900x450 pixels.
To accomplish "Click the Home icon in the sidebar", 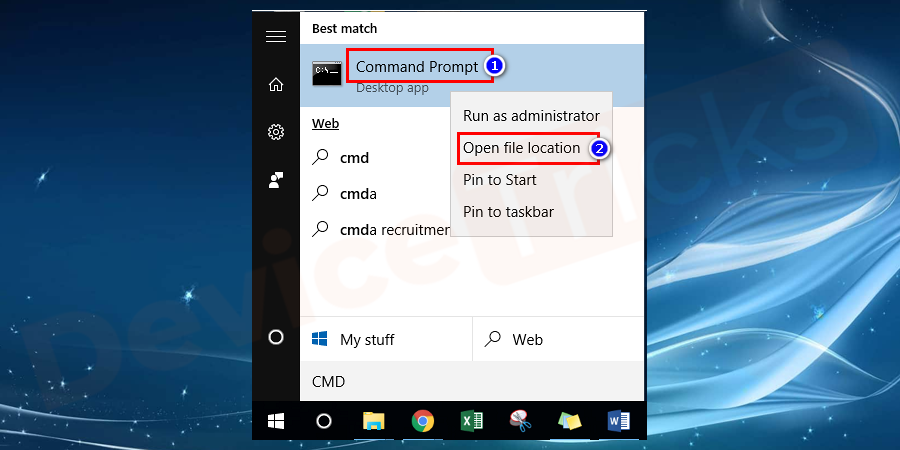I will pyautogui.click(x=276, y=84).
